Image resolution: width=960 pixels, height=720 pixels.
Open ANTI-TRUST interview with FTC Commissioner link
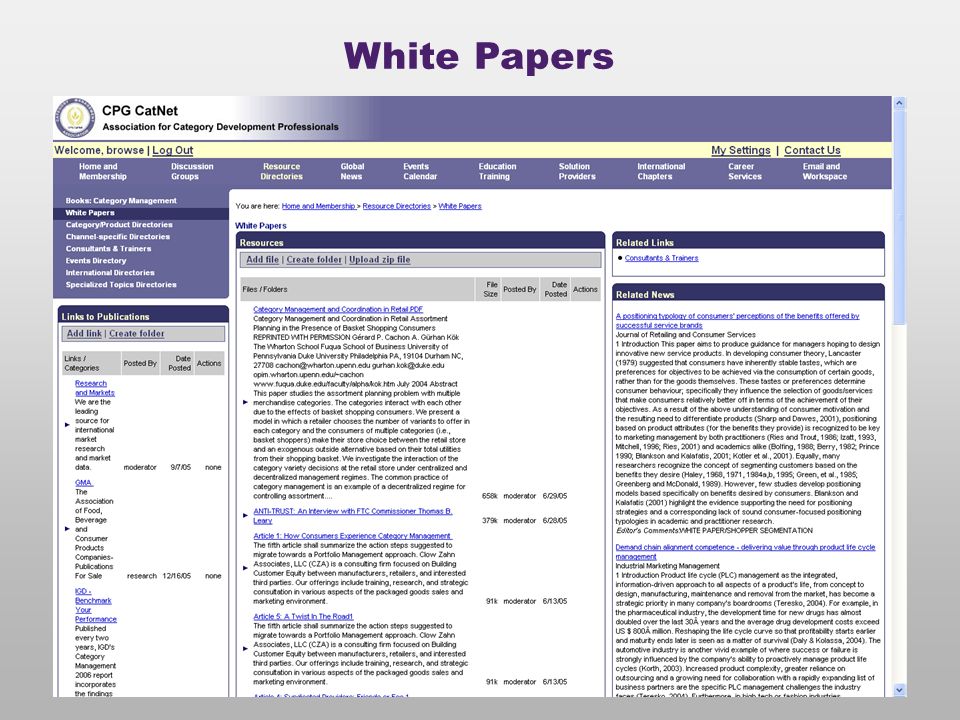pyautogui.click(x=353, y=516)
